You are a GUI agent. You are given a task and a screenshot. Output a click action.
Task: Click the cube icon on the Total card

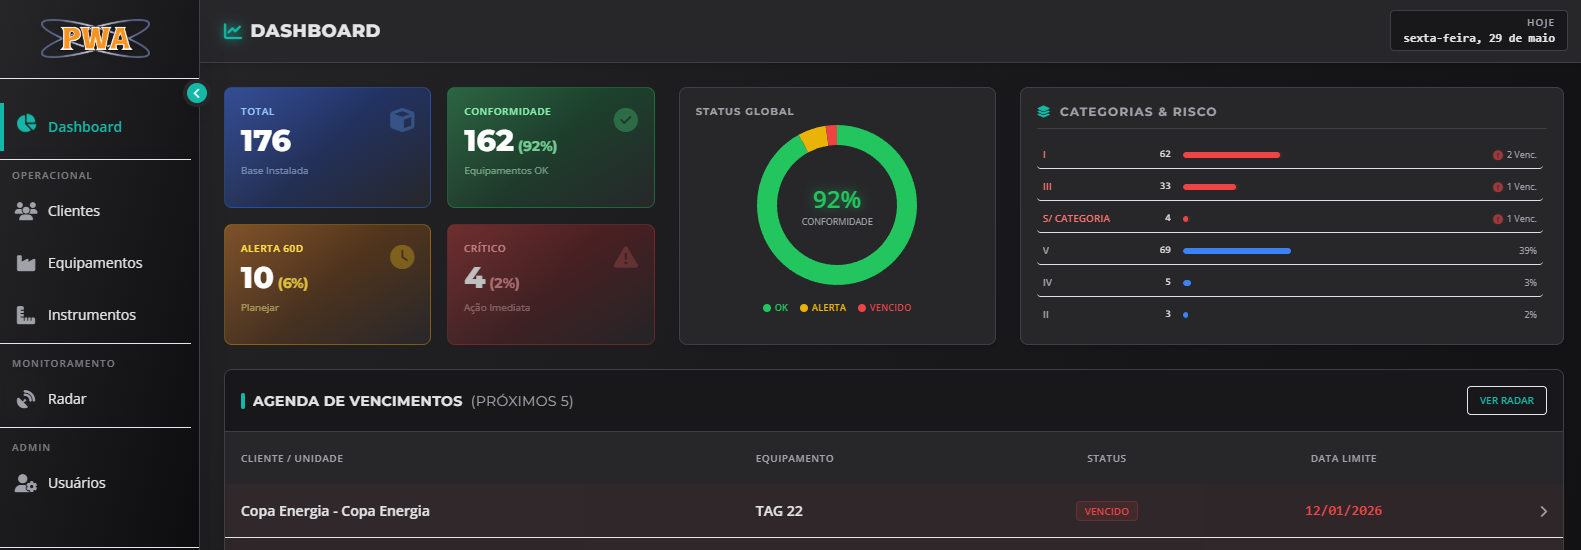click(x=402, y=120)
